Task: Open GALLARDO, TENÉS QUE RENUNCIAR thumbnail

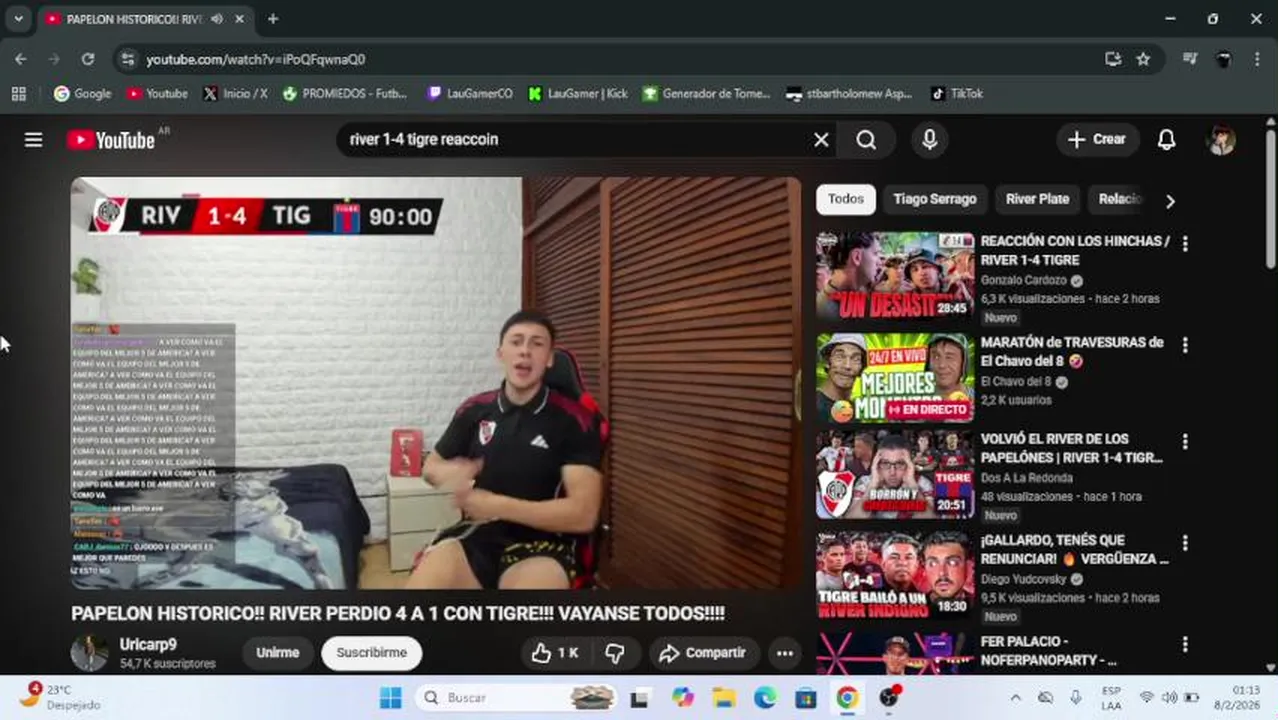Action: (895, 576)
